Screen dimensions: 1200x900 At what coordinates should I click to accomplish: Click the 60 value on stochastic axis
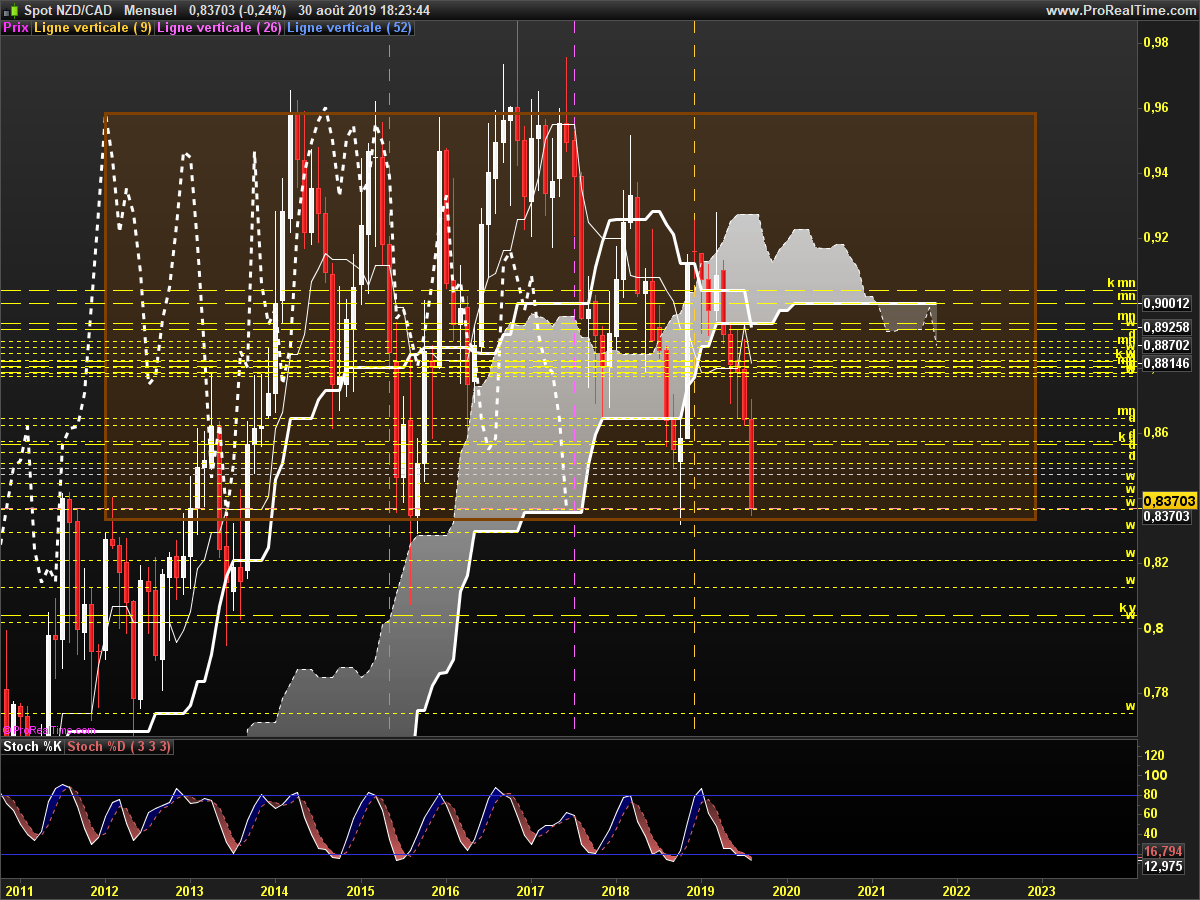point(1151,813)
